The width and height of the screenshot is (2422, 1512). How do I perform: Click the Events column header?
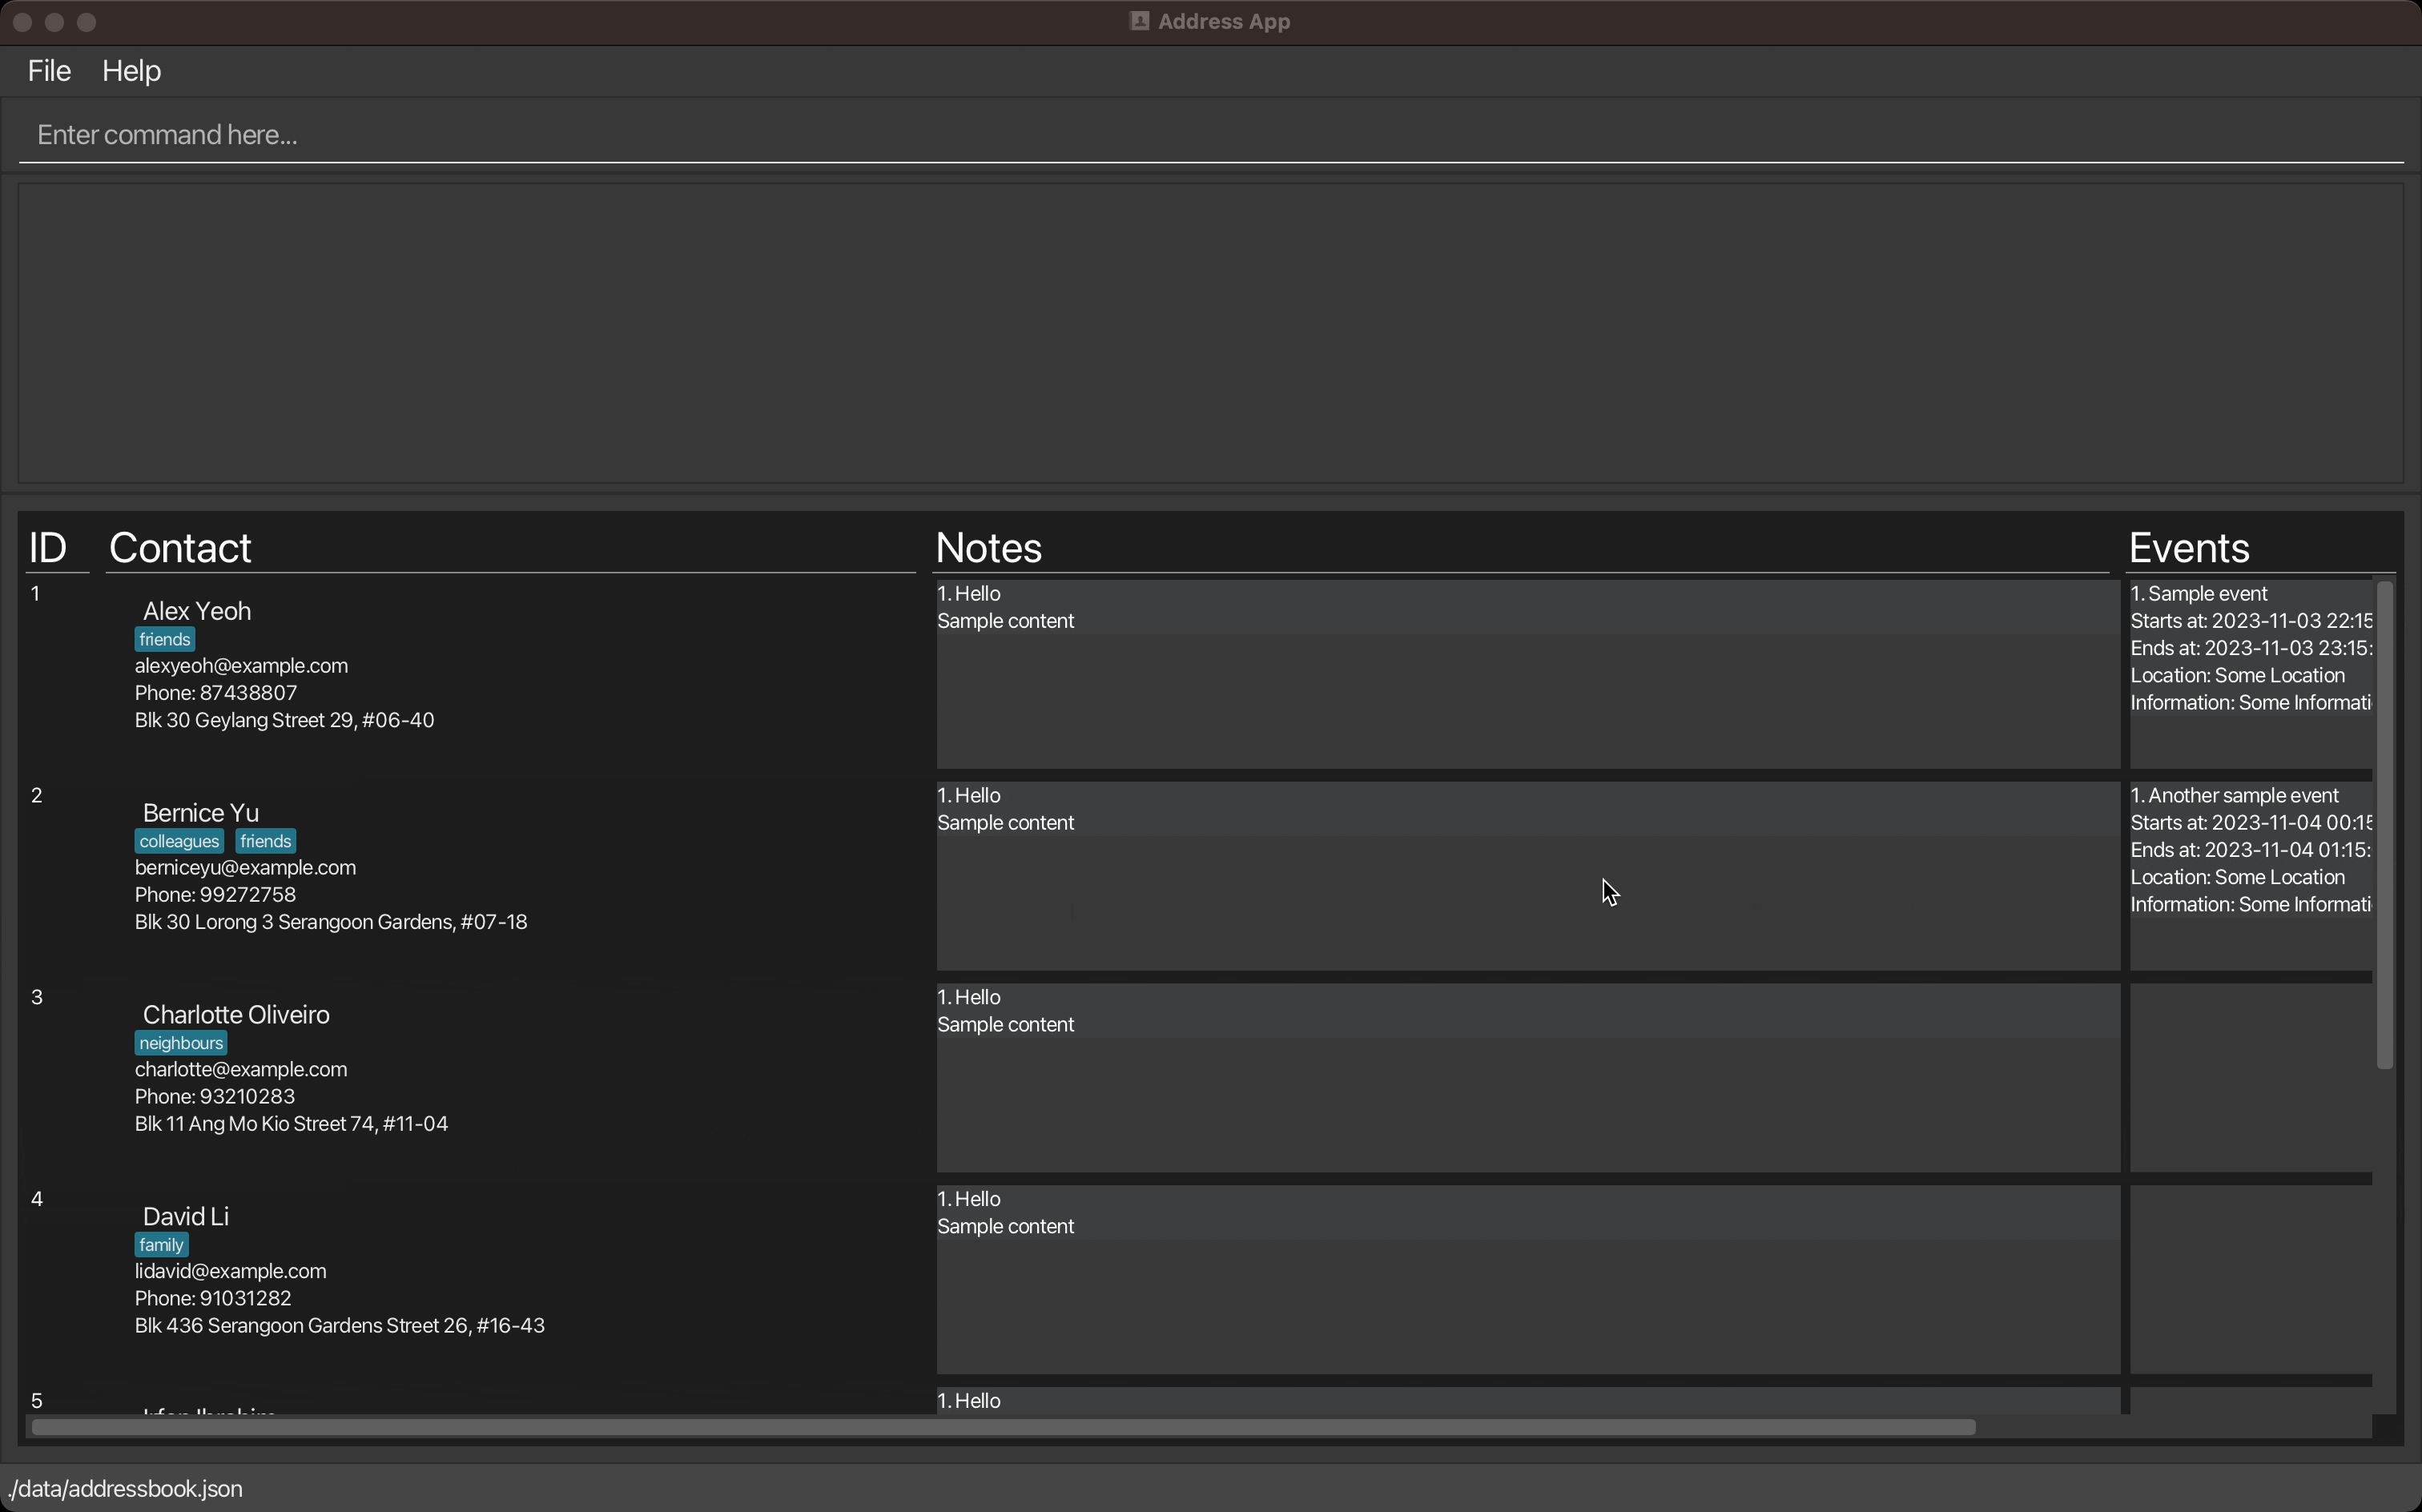[x=2189, y=548]
